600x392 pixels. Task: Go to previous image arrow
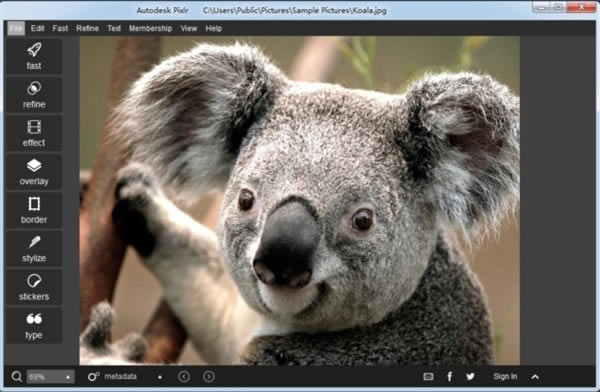click(184, 377)
